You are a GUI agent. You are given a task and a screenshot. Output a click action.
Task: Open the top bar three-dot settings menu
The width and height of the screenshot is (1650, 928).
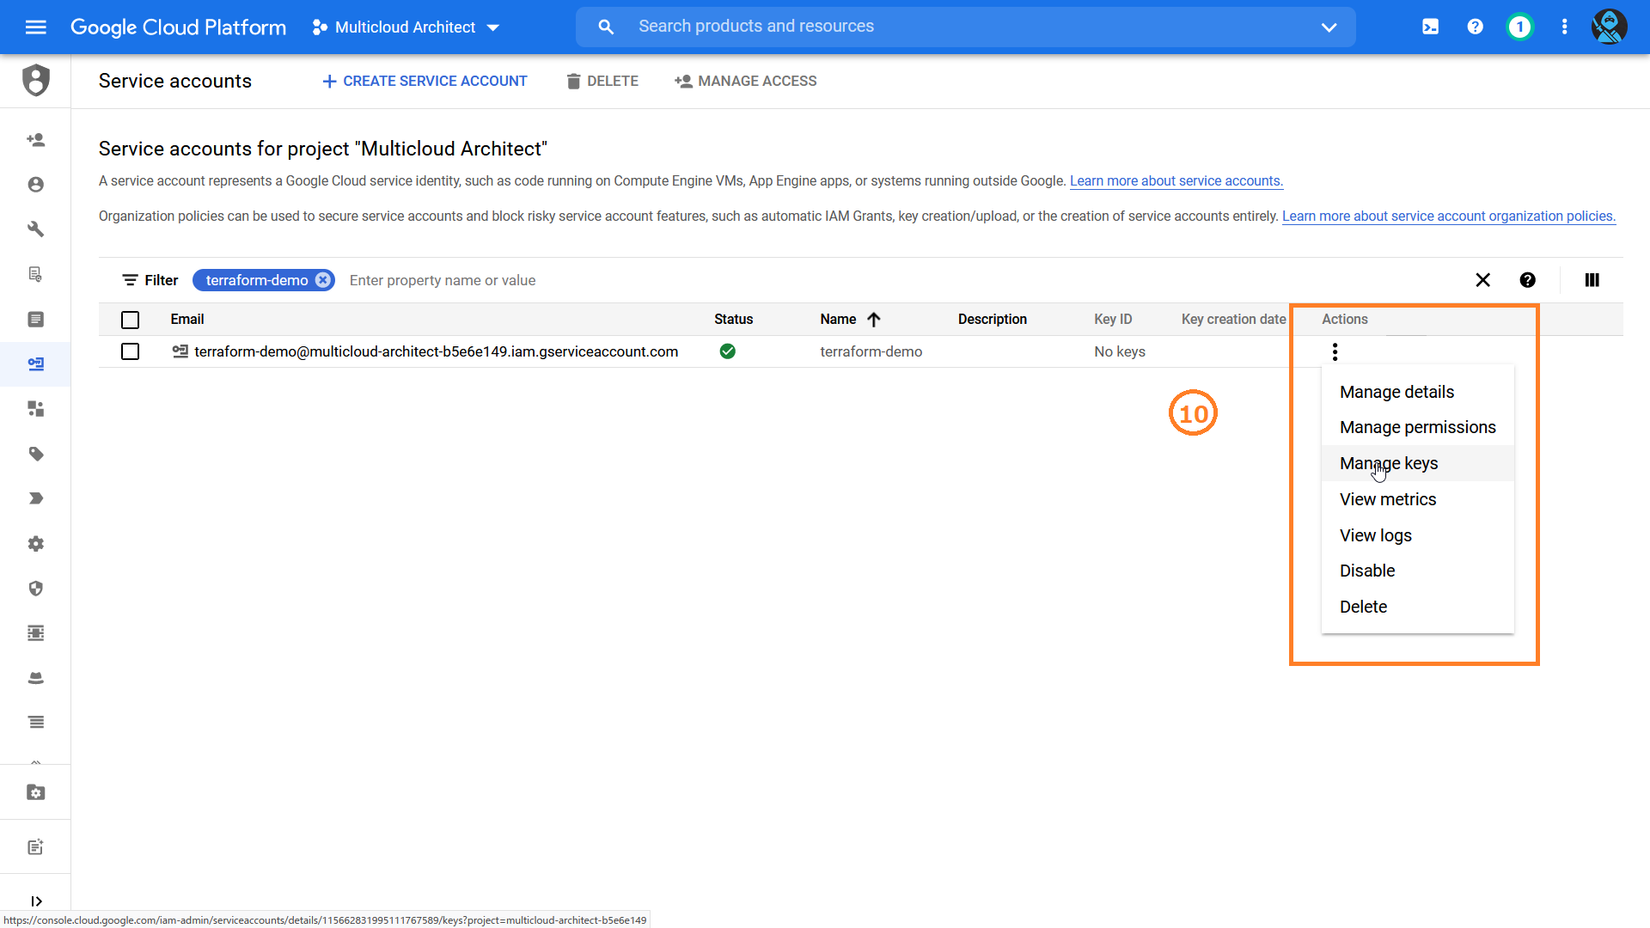1565,27
